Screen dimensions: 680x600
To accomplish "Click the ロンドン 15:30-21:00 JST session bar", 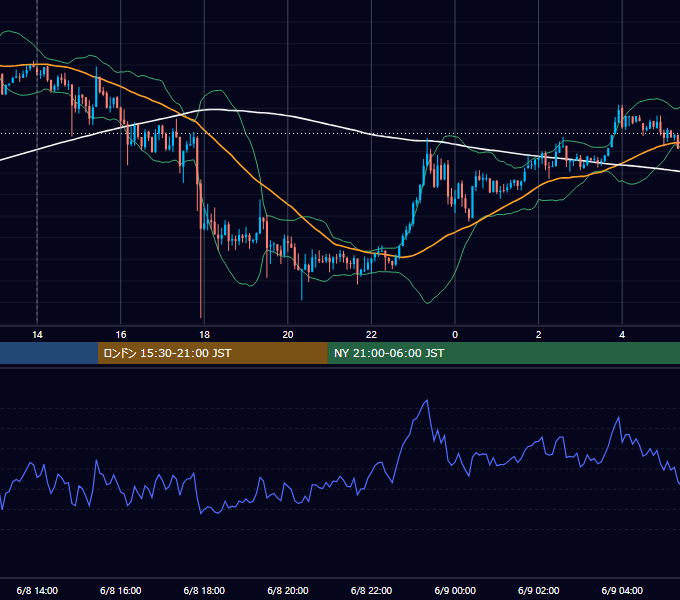I will click(x=212, y=353).
